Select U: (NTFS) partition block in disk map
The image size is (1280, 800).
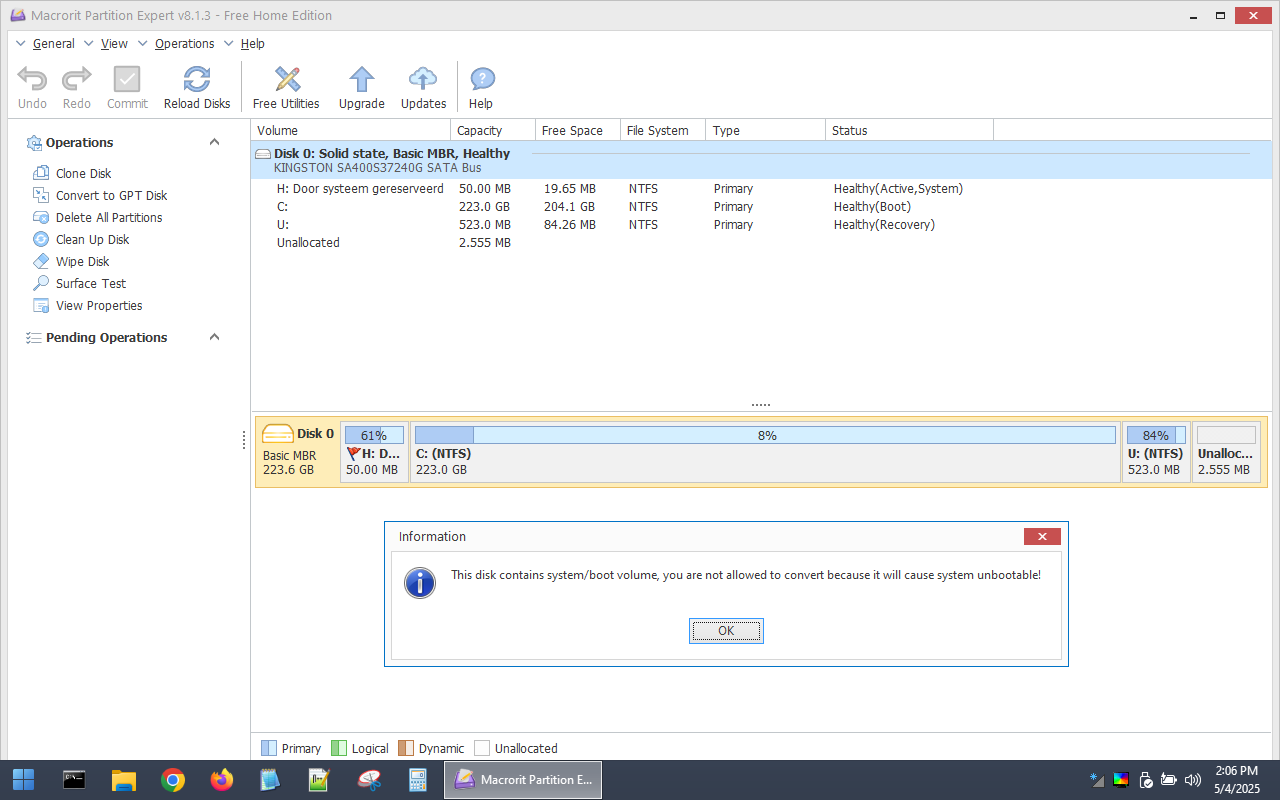[1156, 452]
